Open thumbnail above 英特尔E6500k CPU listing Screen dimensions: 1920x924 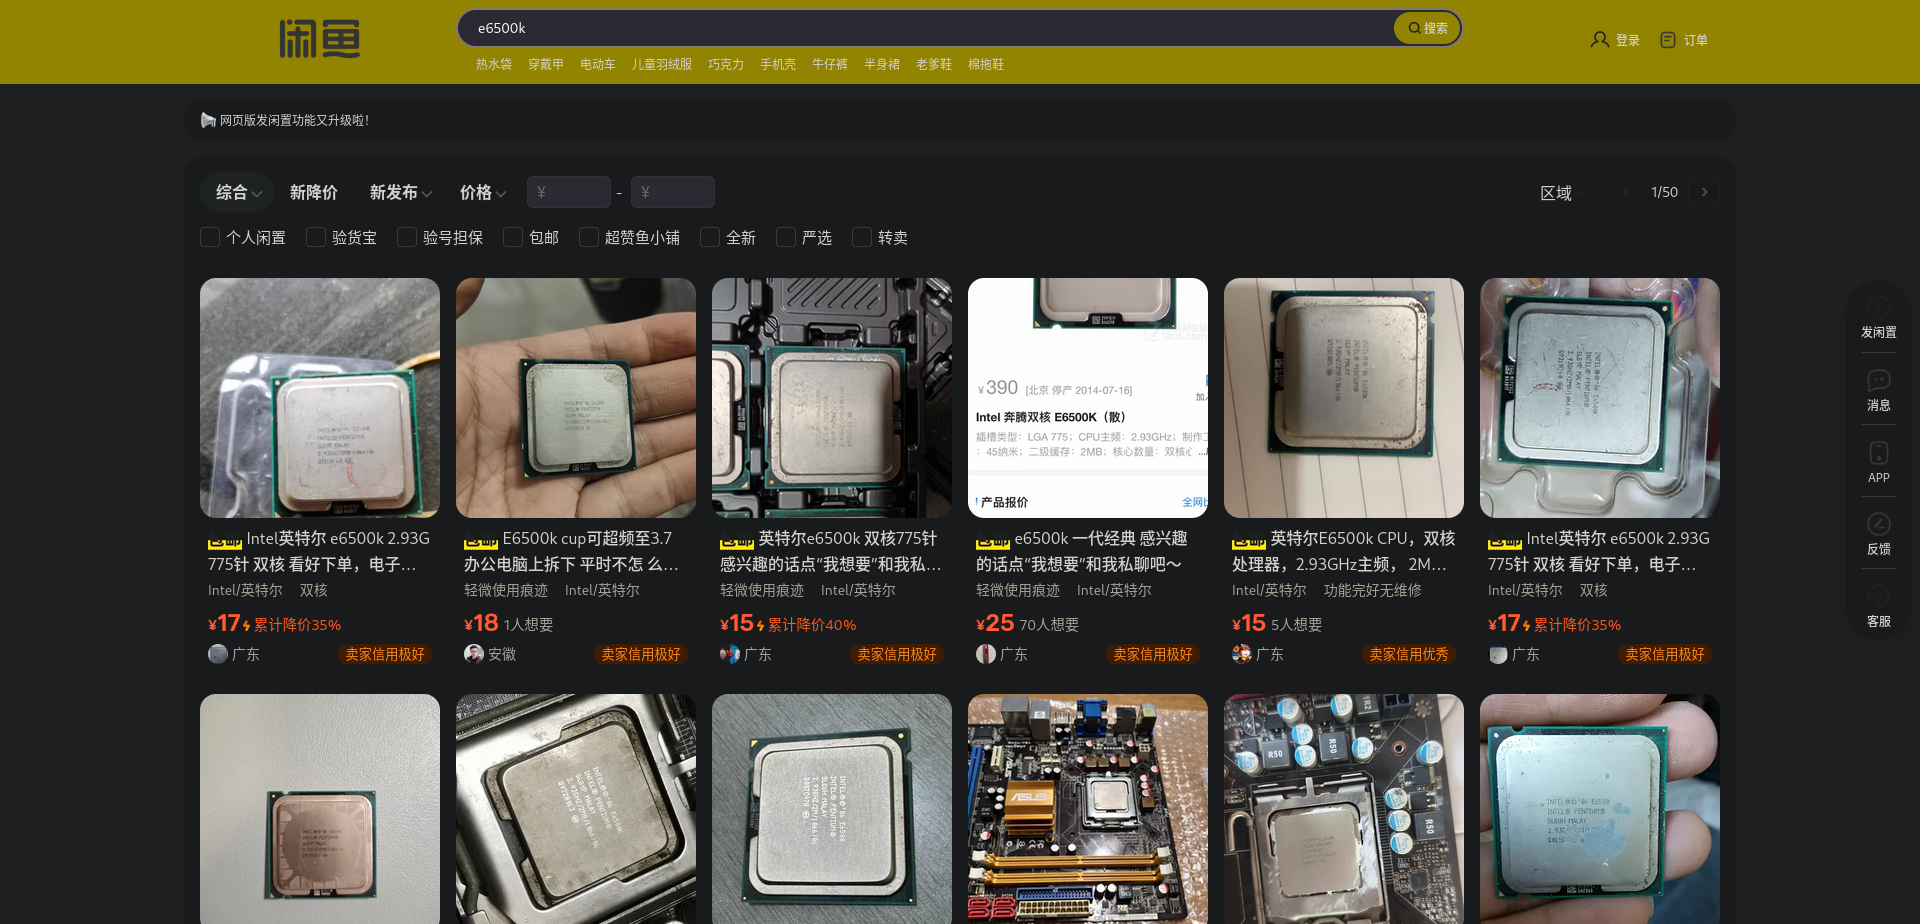(x=1344, y=398)
